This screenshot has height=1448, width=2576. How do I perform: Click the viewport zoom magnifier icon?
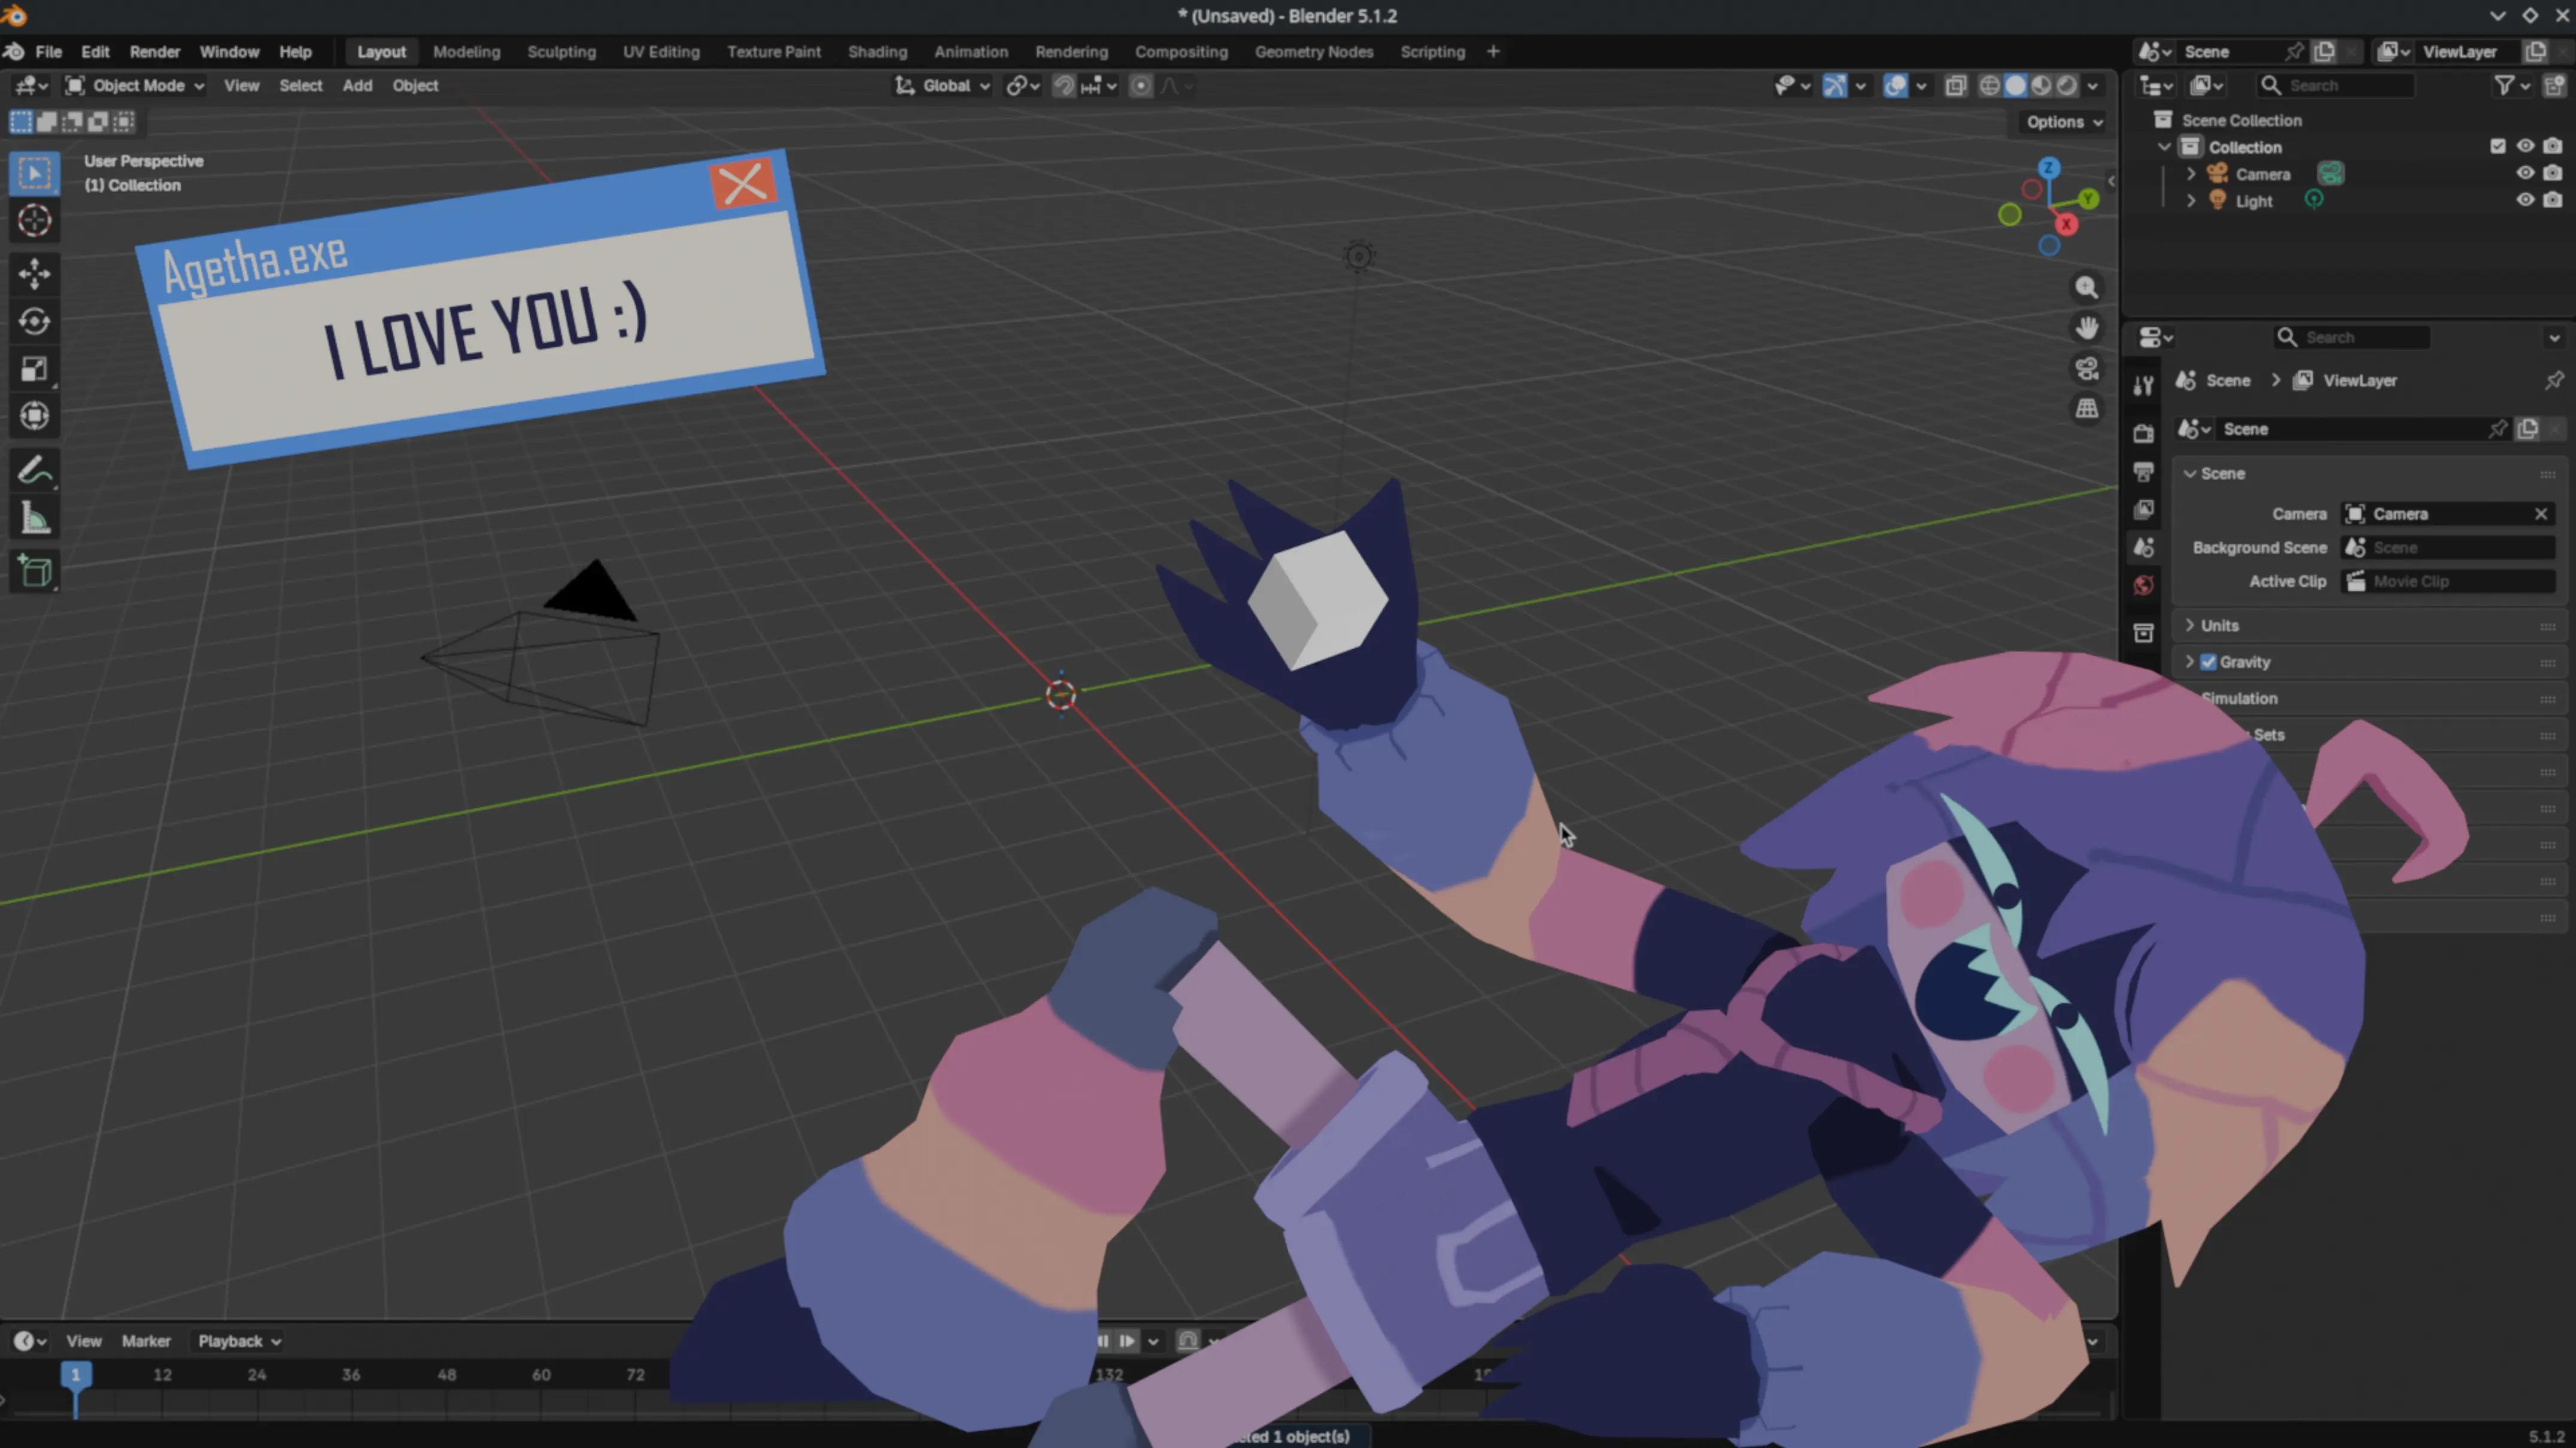[x=2086, y=288]
